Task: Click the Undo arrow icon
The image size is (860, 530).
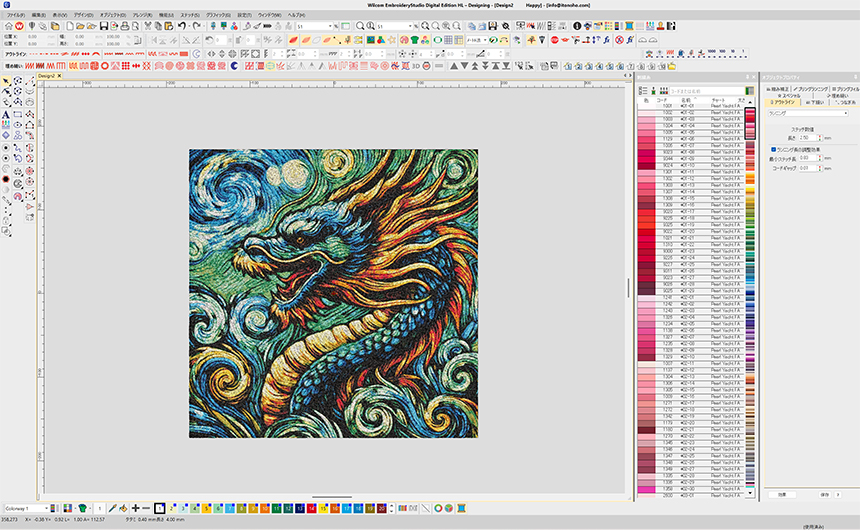Action: point(181,25)
